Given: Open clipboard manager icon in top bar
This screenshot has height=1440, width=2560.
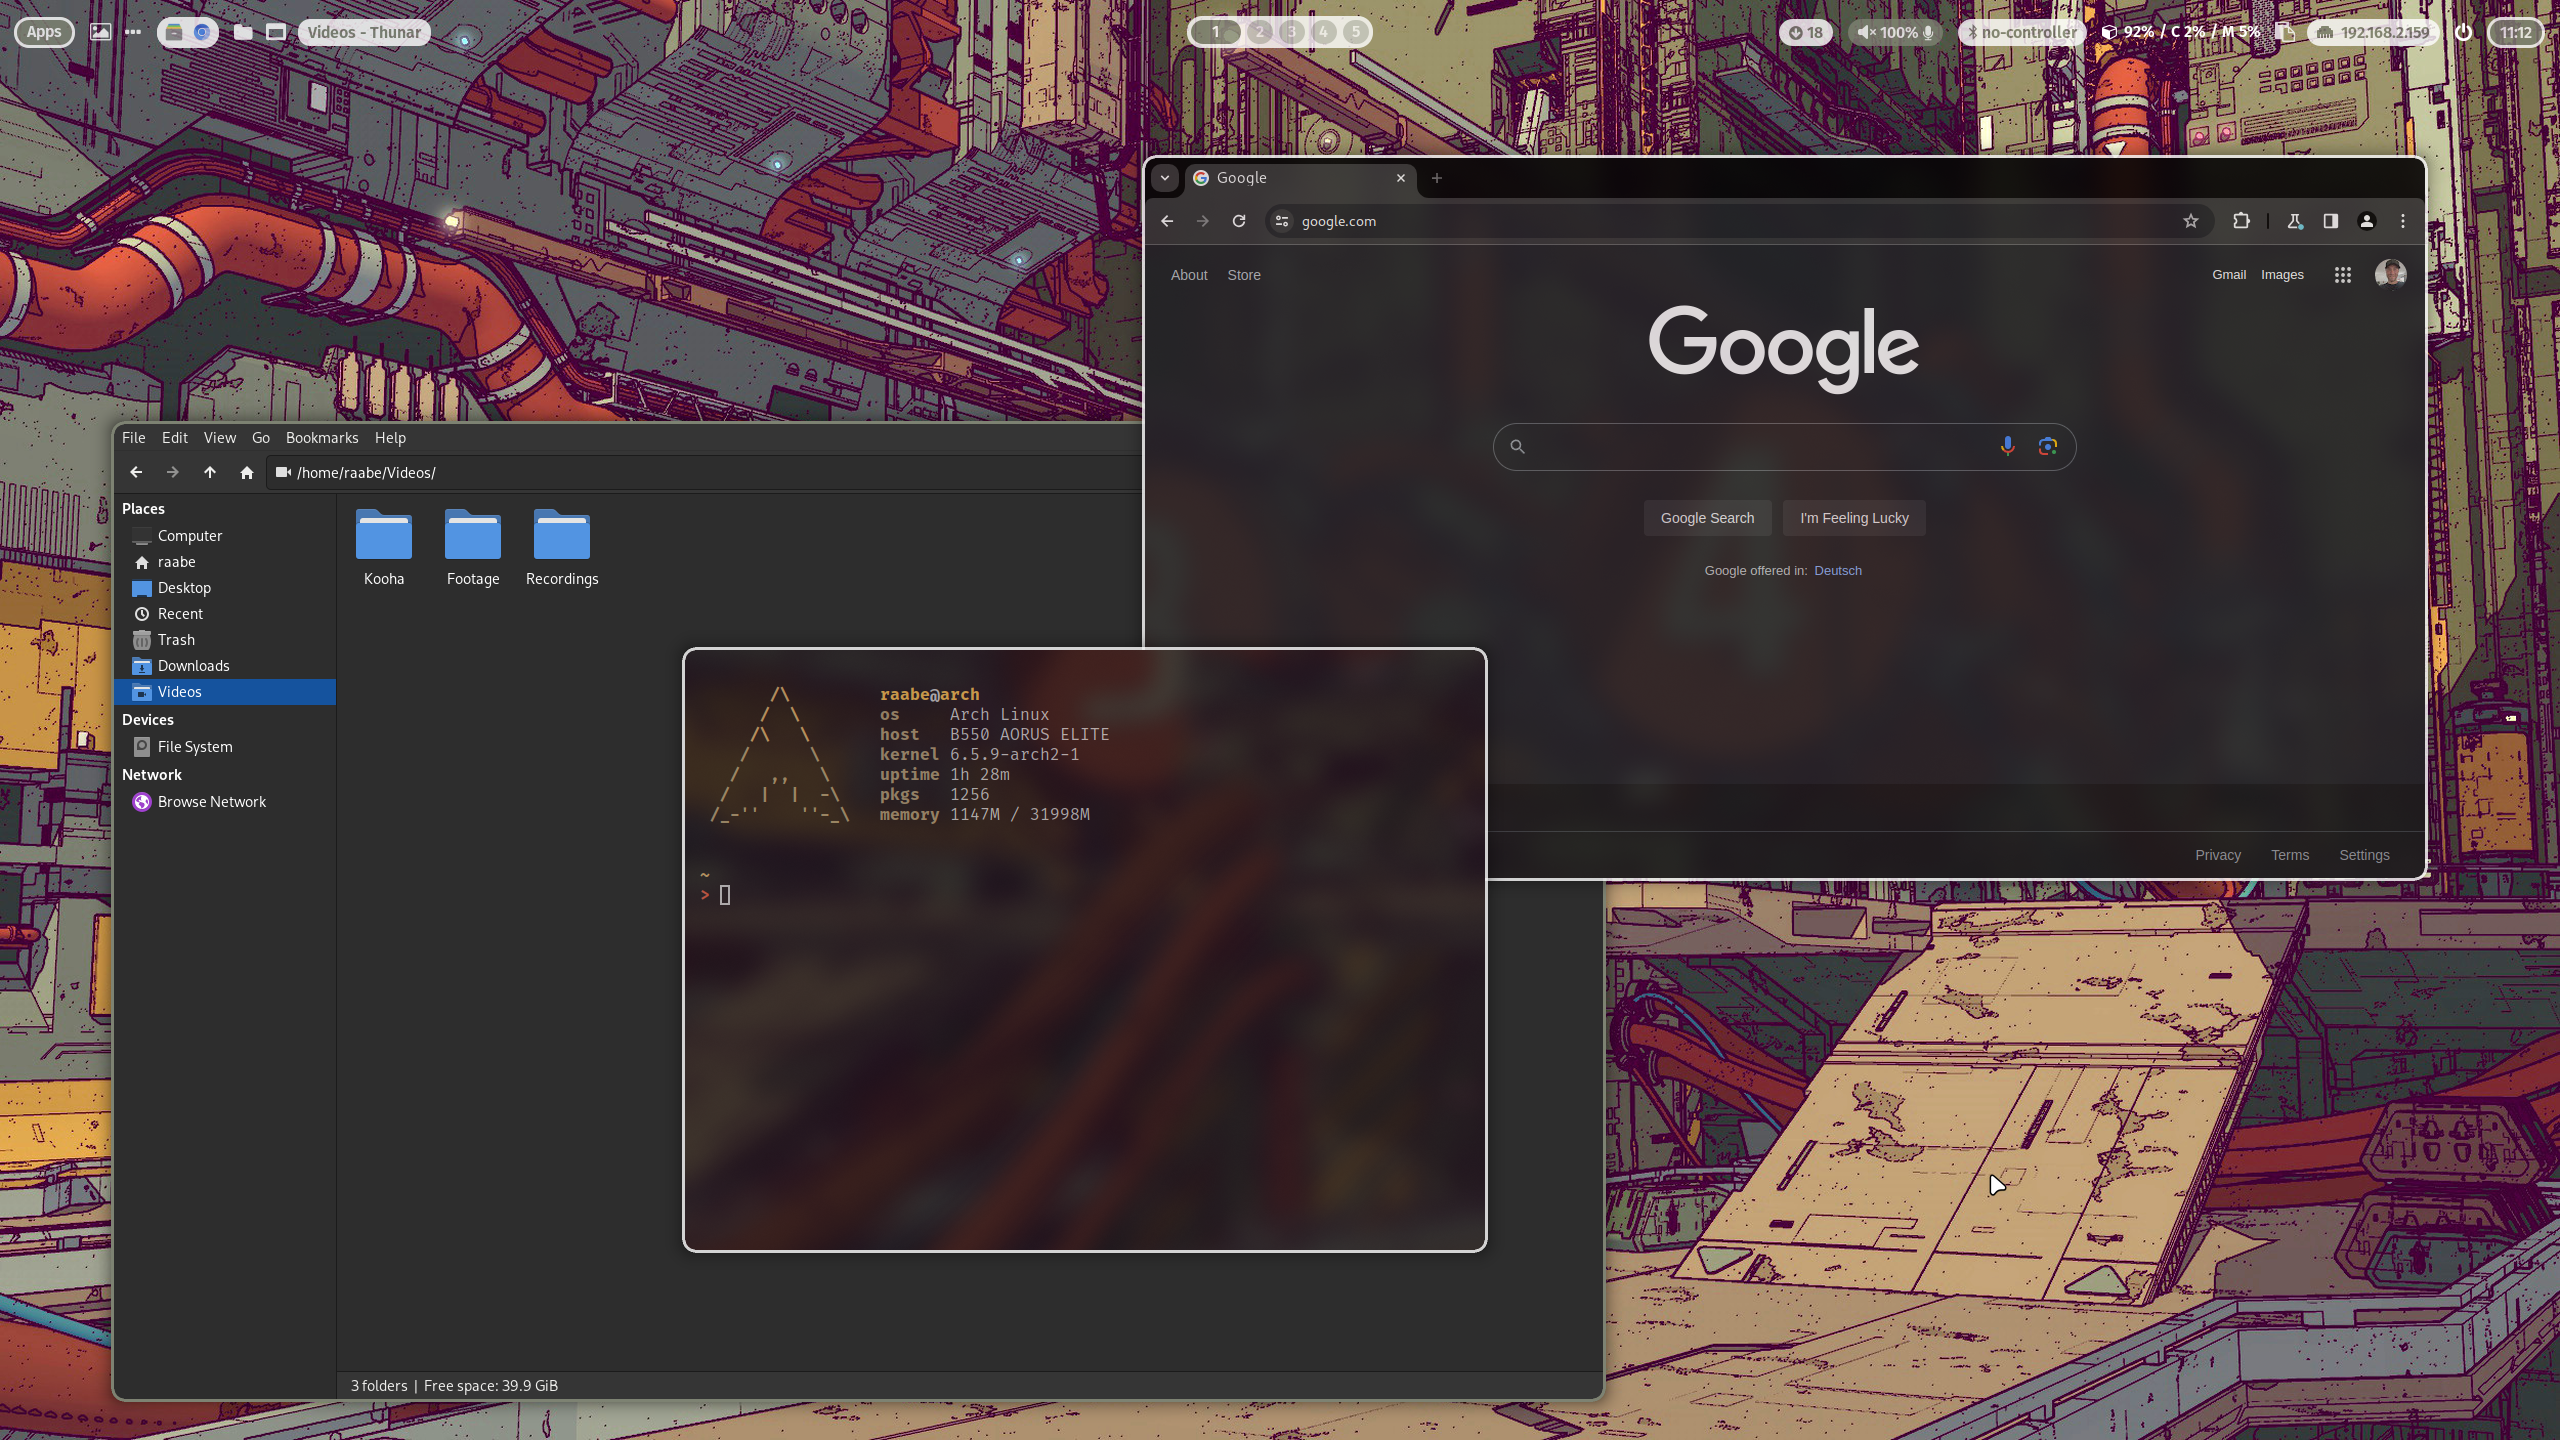Looking at the screenshot, I should coord(2284,32).
